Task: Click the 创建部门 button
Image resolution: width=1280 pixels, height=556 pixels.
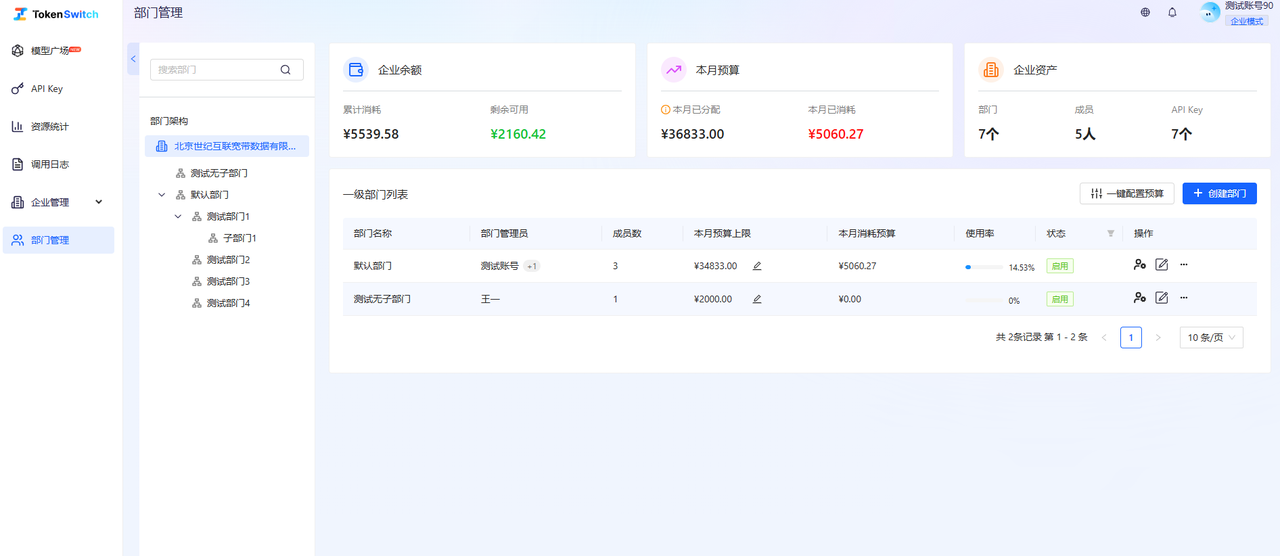Action: coord(1219,194)
